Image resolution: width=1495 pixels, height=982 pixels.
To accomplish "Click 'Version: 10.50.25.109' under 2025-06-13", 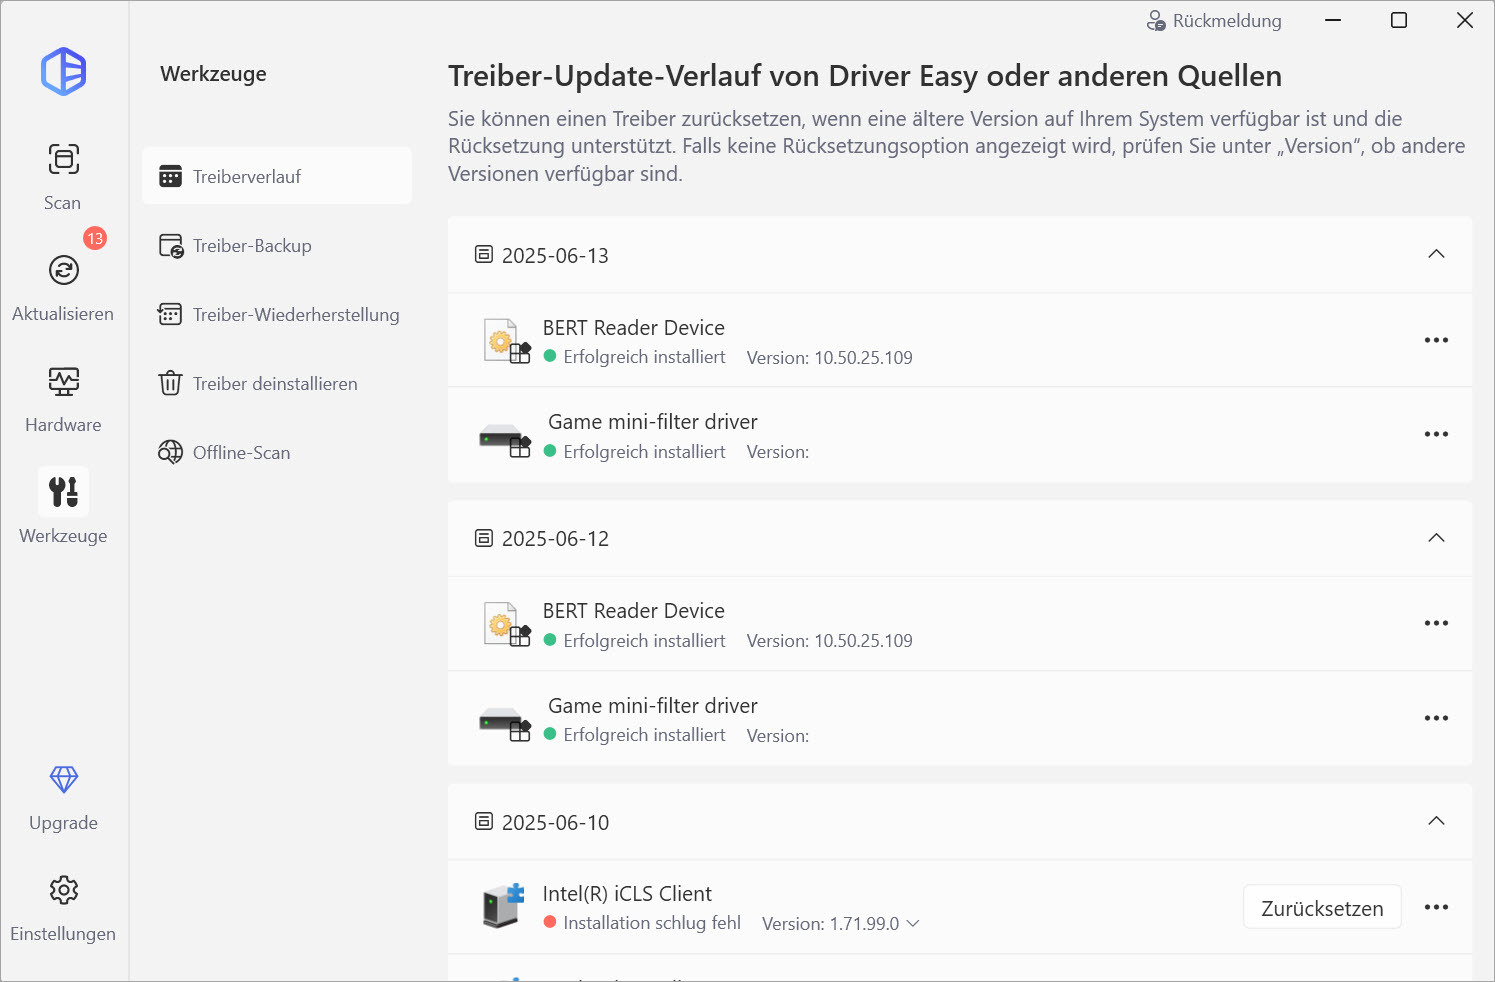I will (829, 357).
